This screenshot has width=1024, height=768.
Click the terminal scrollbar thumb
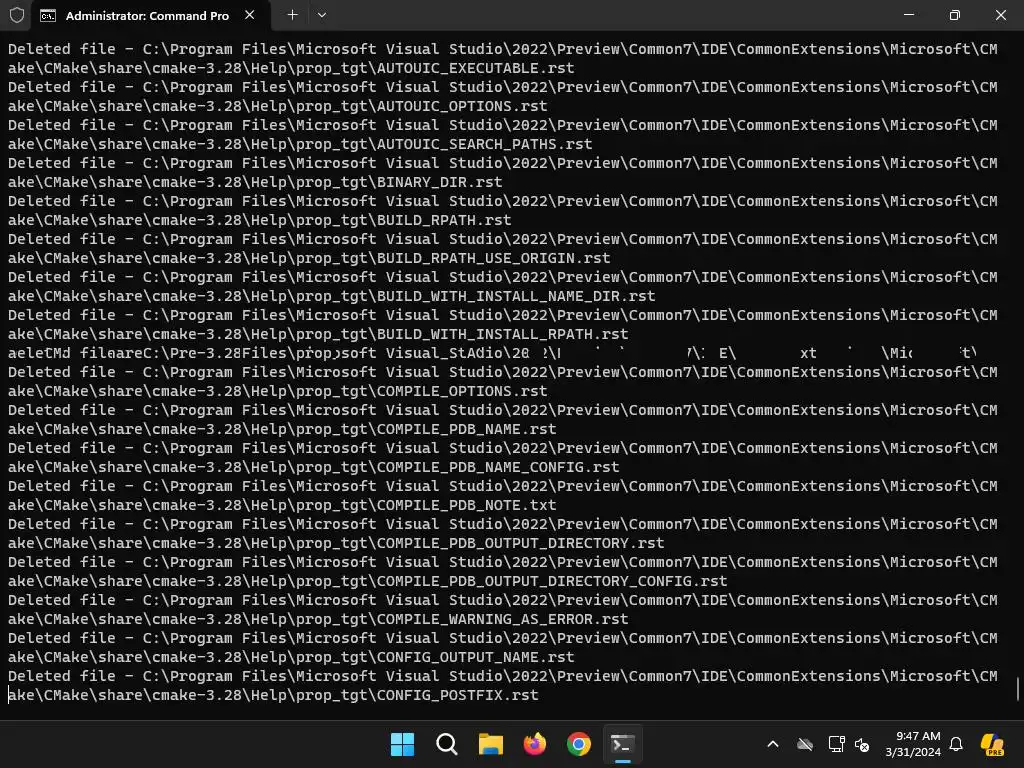point(1018,688)
